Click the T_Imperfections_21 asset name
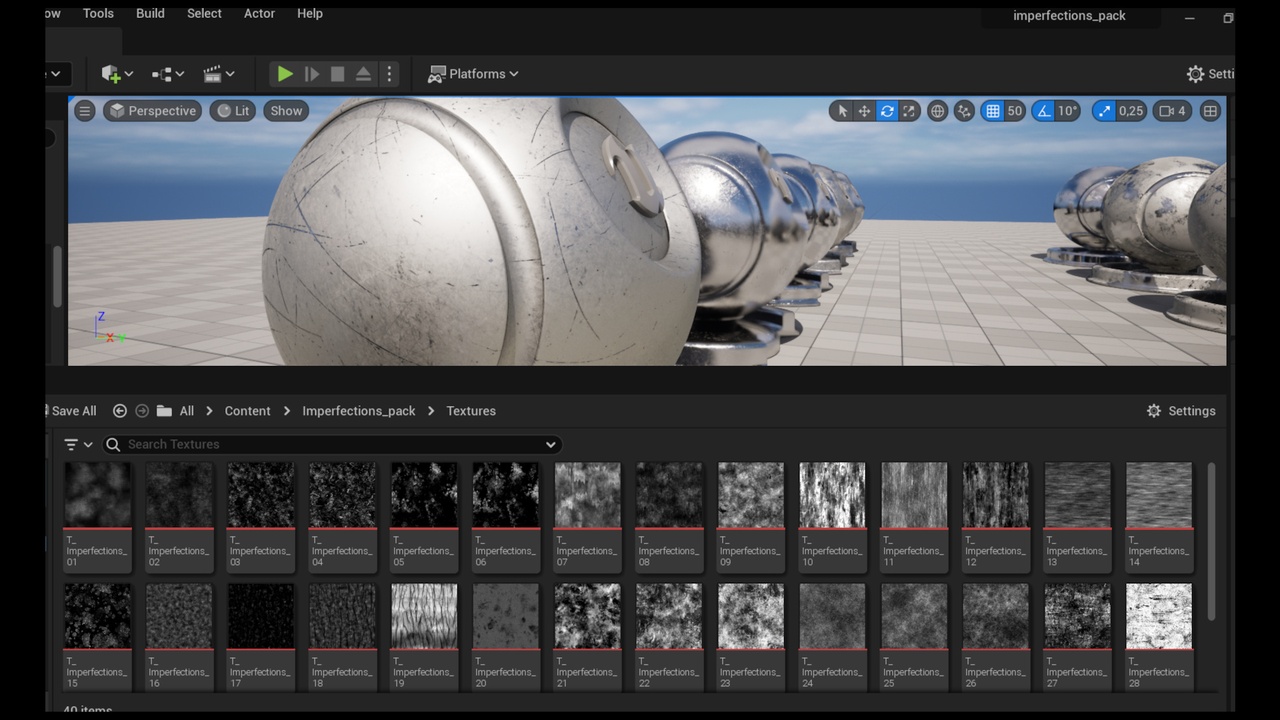 [x=586, y=672]
